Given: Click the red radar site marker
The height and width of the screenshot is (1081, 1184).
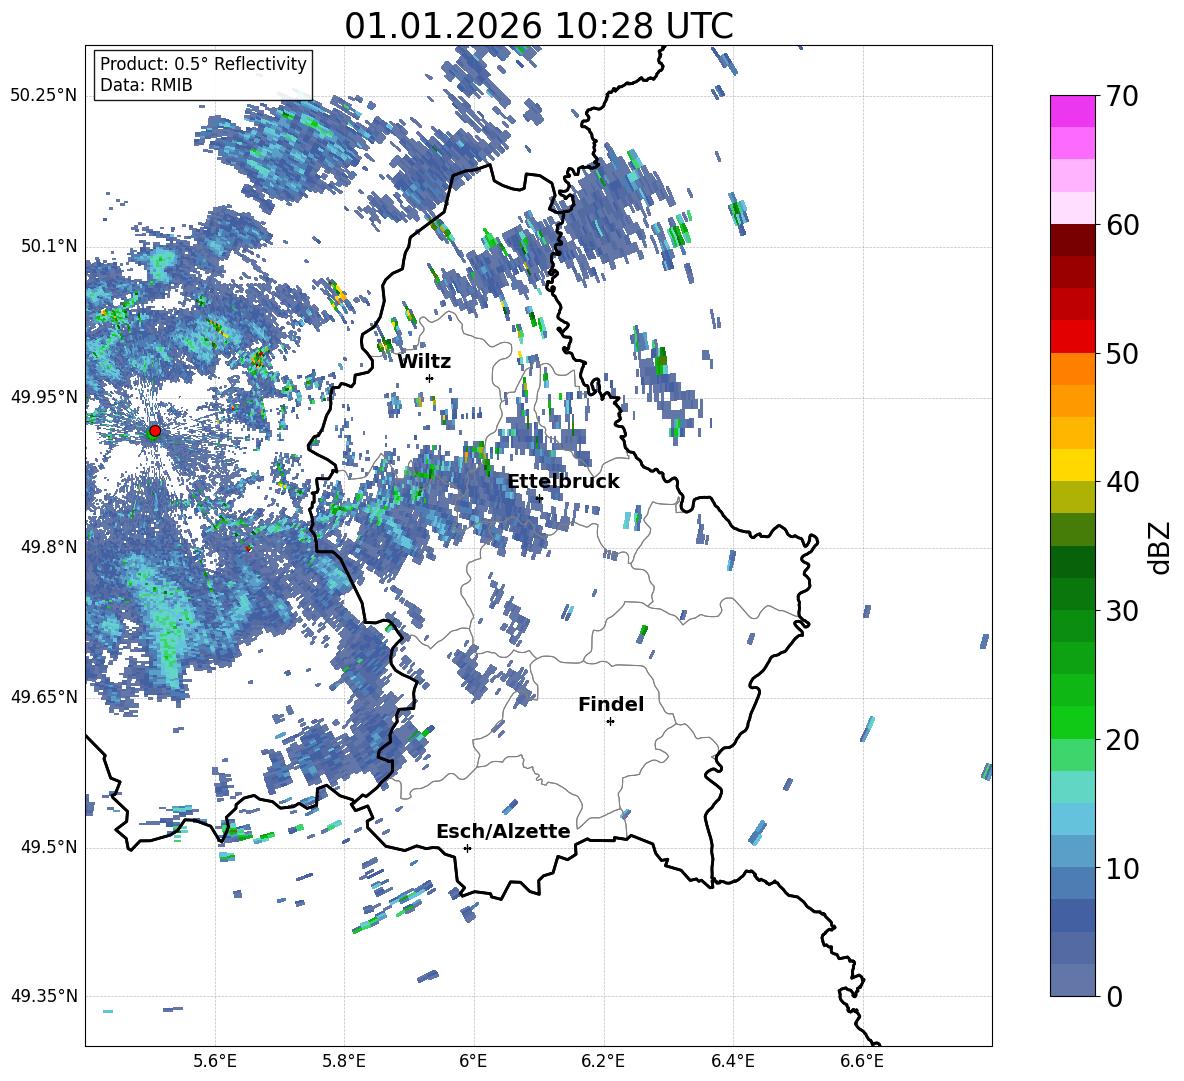Looking at the screenshot, I should (x=155, y=431).
